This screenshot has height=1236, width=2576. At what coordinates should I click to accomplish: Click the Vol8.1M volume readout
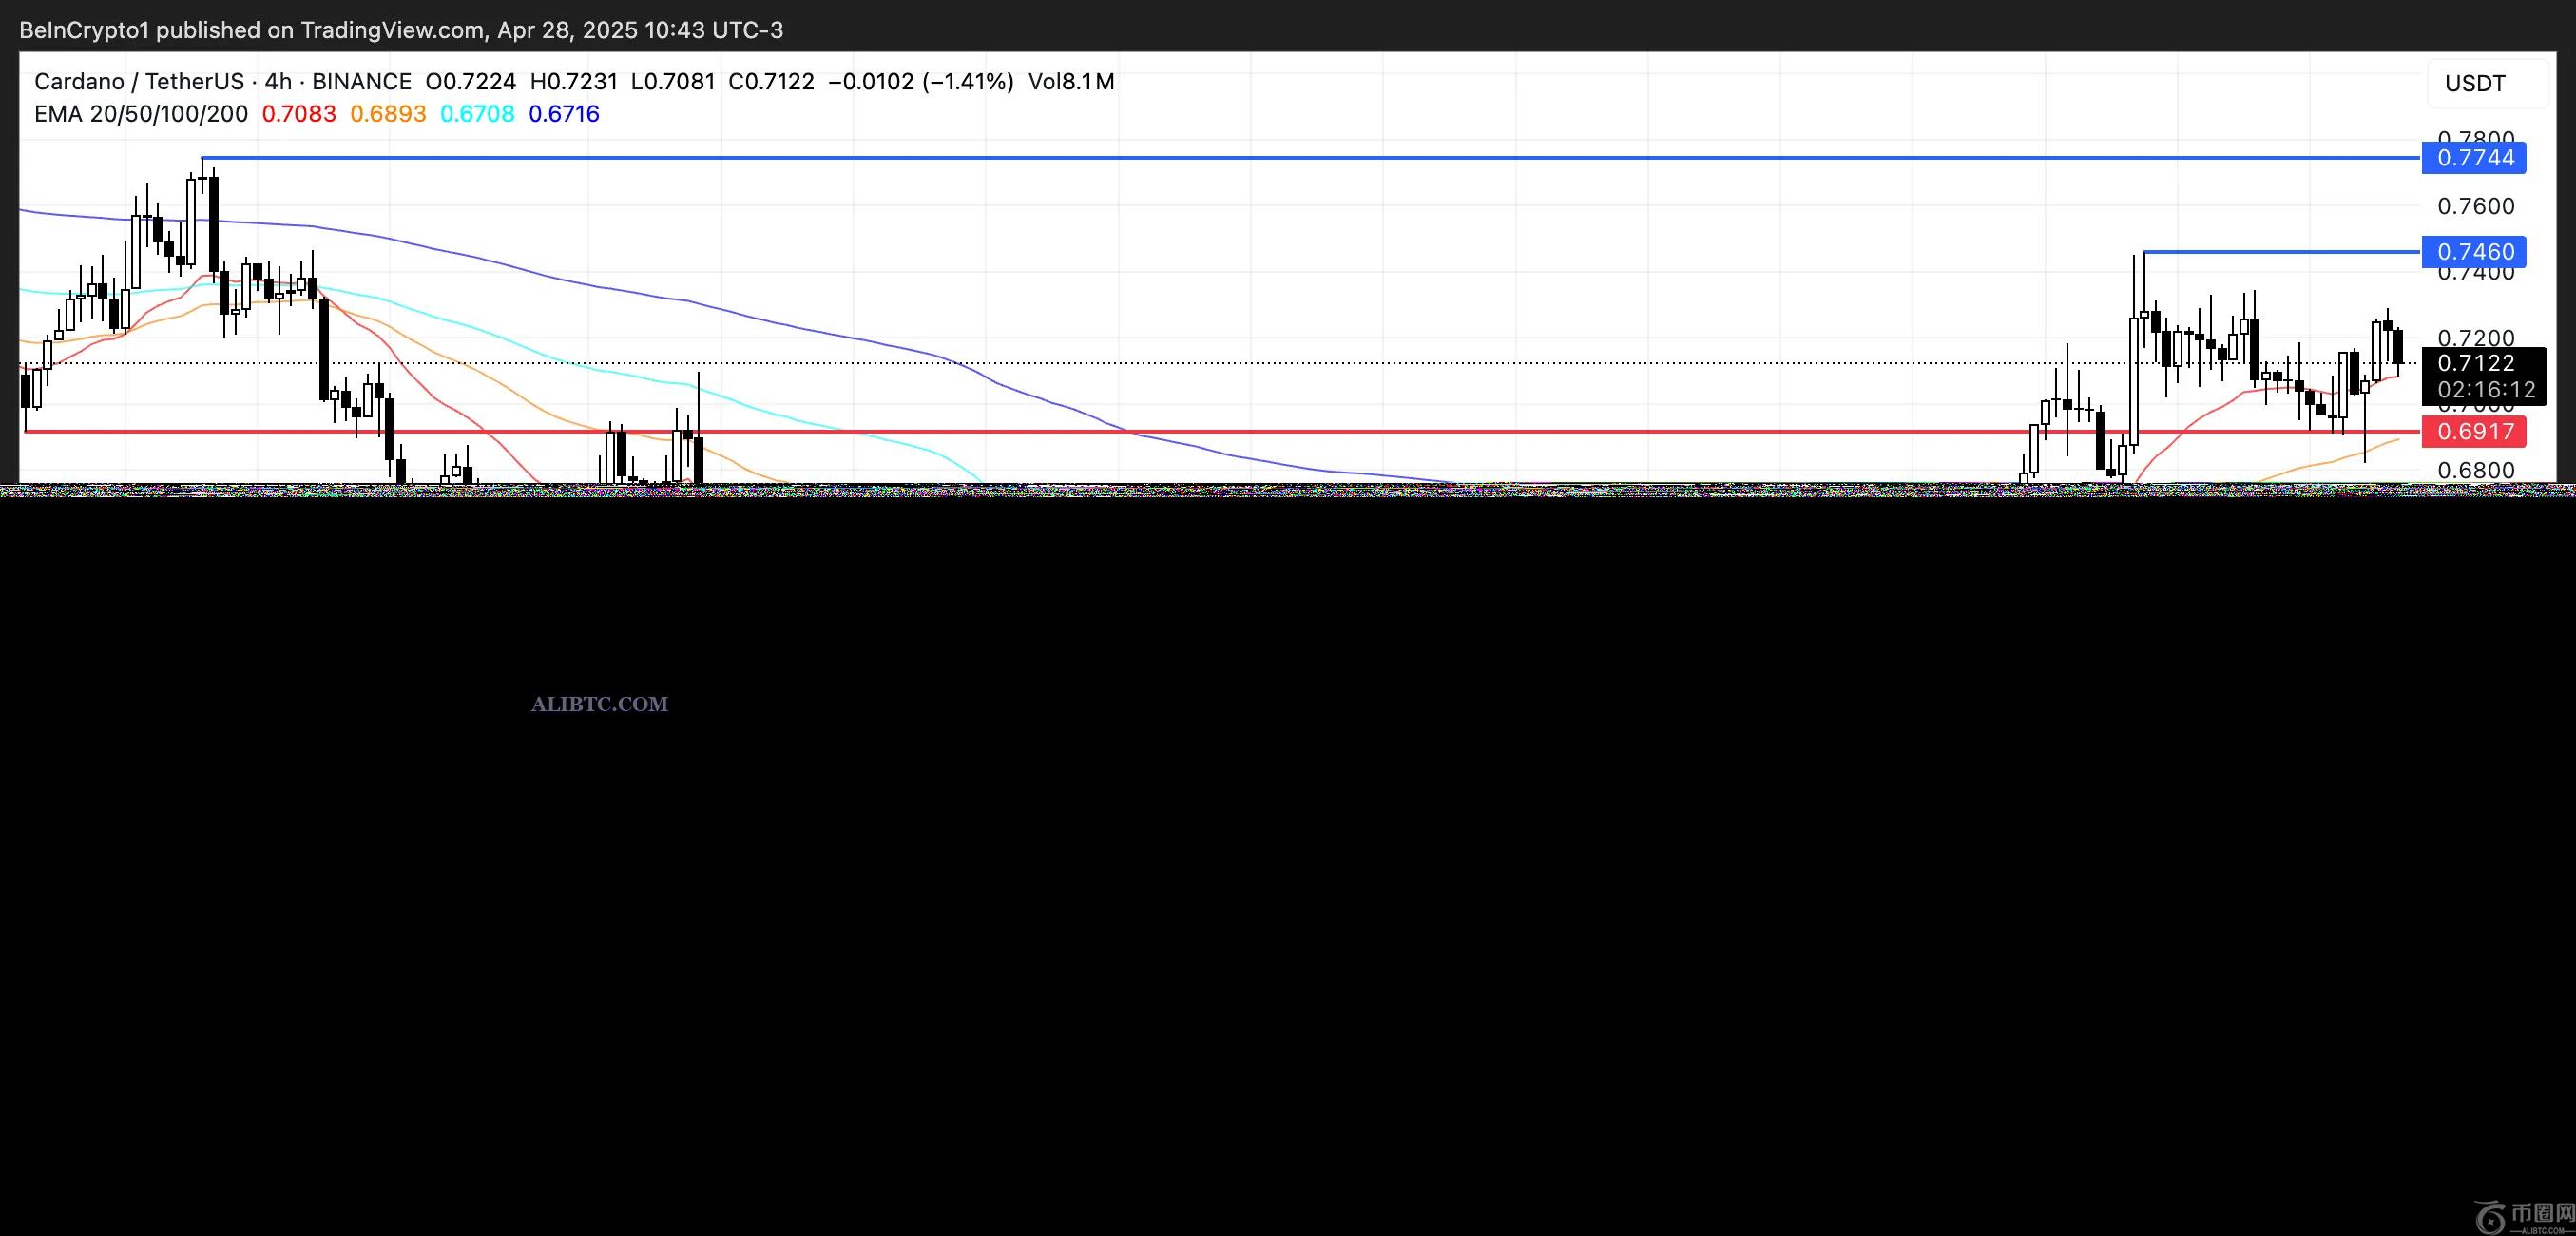1071,82
